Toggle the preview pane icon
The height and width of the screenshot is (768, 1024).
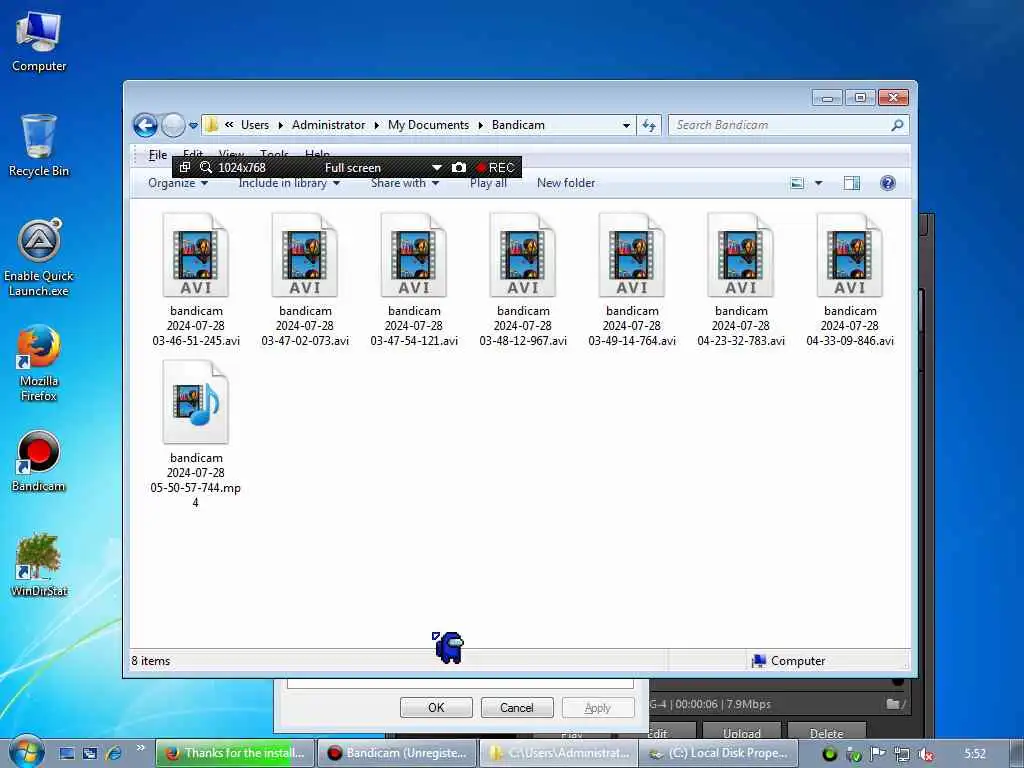point(852,183)
